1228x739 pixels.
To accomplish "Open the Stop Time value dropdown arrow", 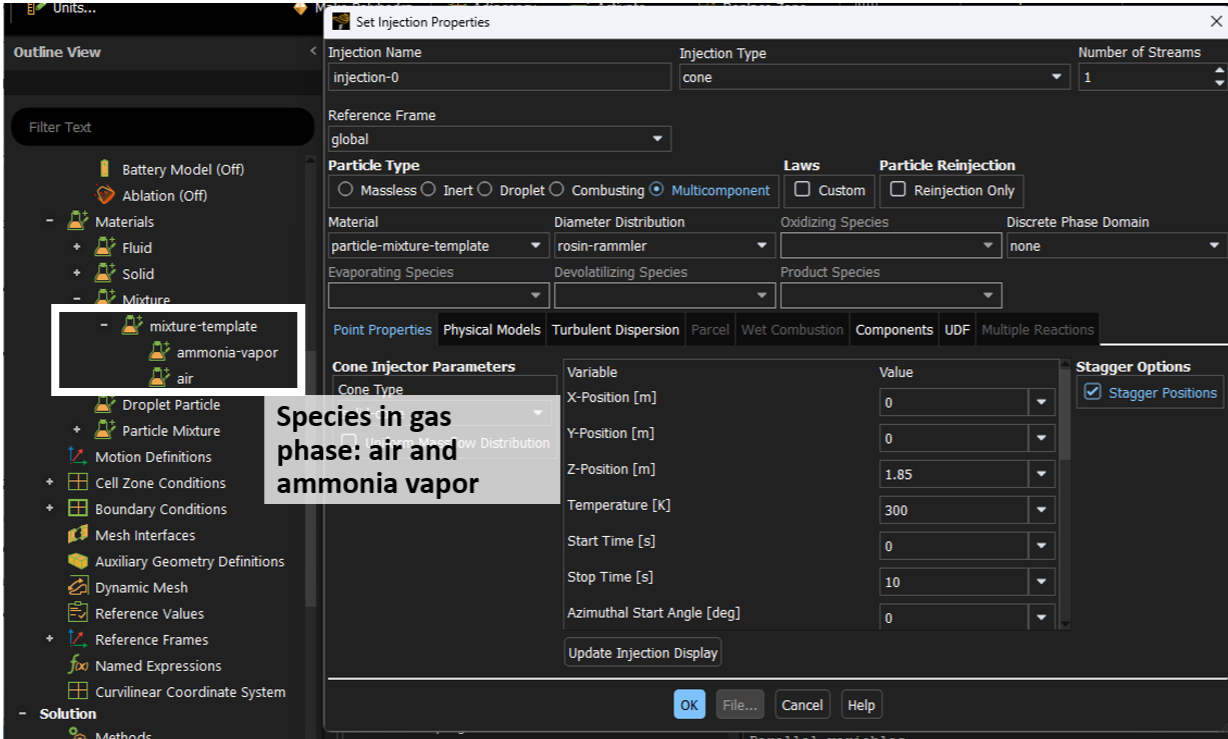I will coord(1041,582).
